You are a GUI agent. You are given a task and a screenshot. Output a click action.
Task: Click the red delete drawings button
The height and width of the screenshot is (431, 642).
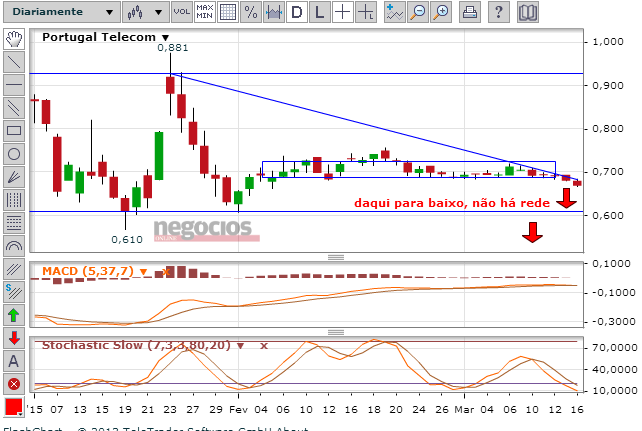[x=14, y=384]
